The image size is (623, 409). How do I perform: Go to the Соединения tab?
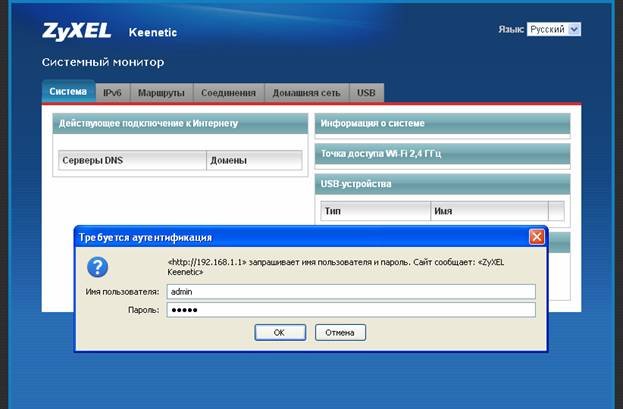pyautogui.click(x=227, y=92)
